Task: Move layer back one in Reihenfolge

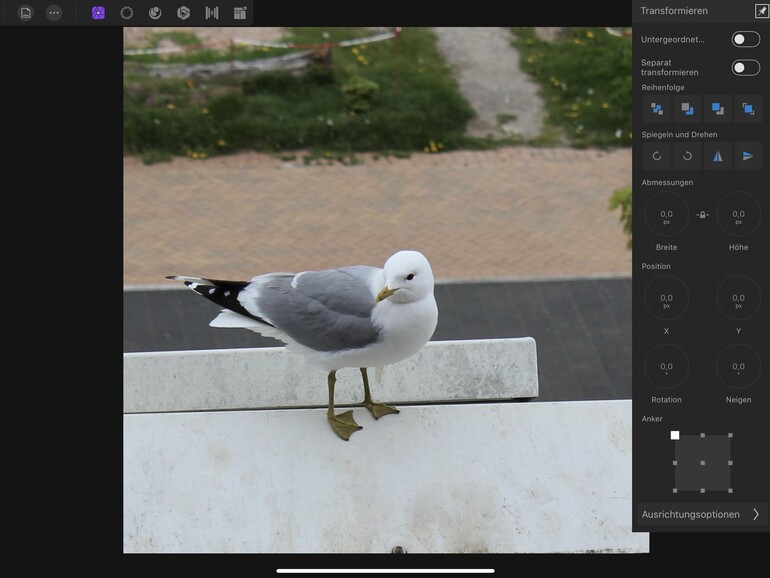Action: (x=687, y=109)
